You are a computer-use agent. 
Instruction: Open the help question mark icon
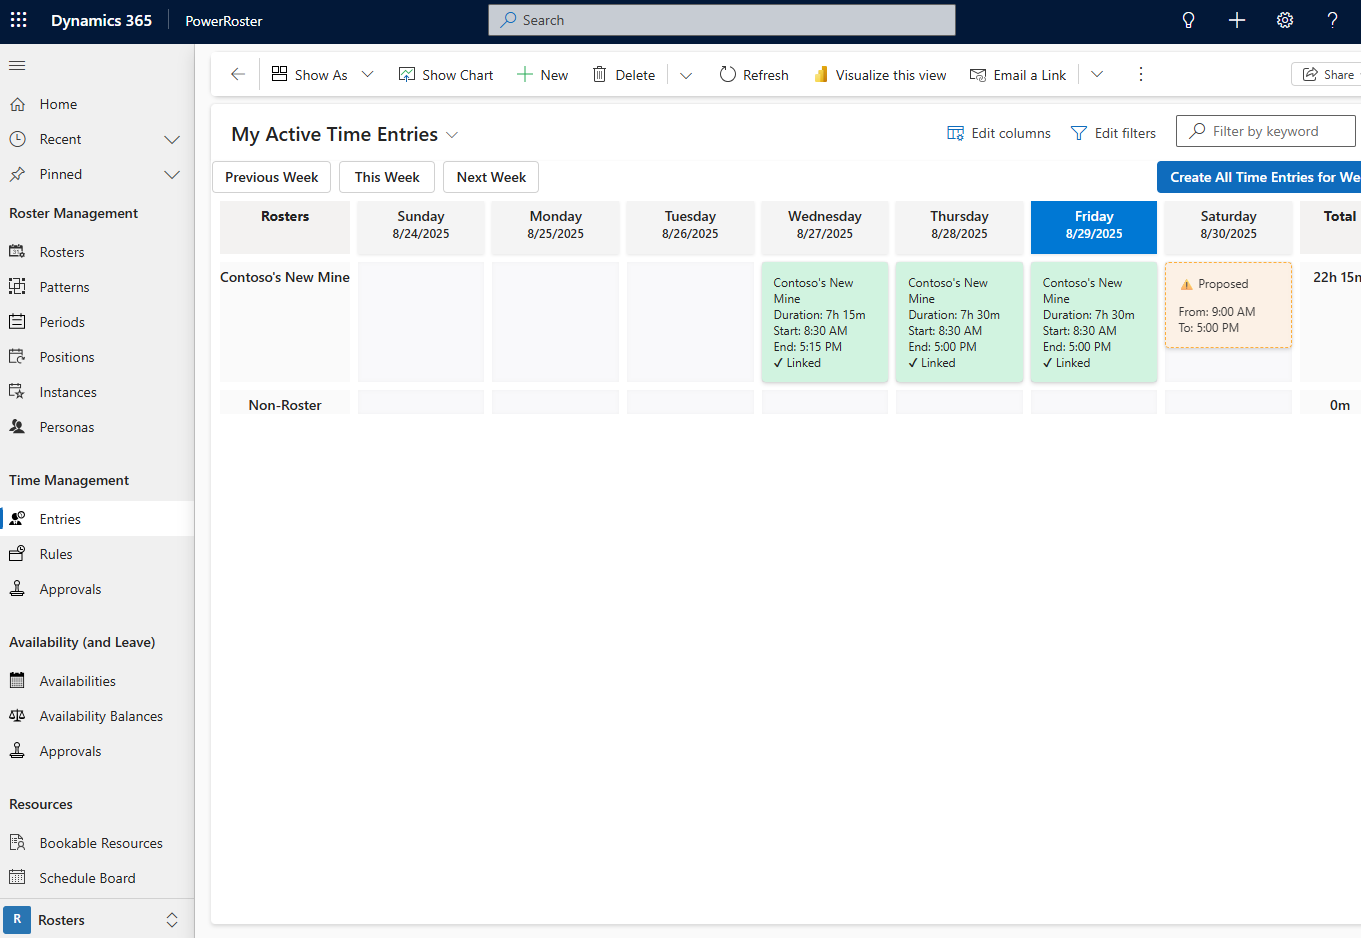tap(1333, 20)
